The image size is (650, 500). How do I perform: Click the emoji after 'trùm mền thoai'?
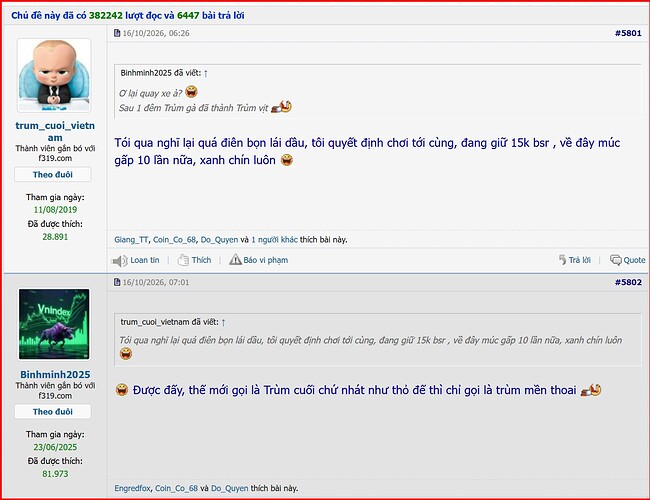click(x=591, y=390)
